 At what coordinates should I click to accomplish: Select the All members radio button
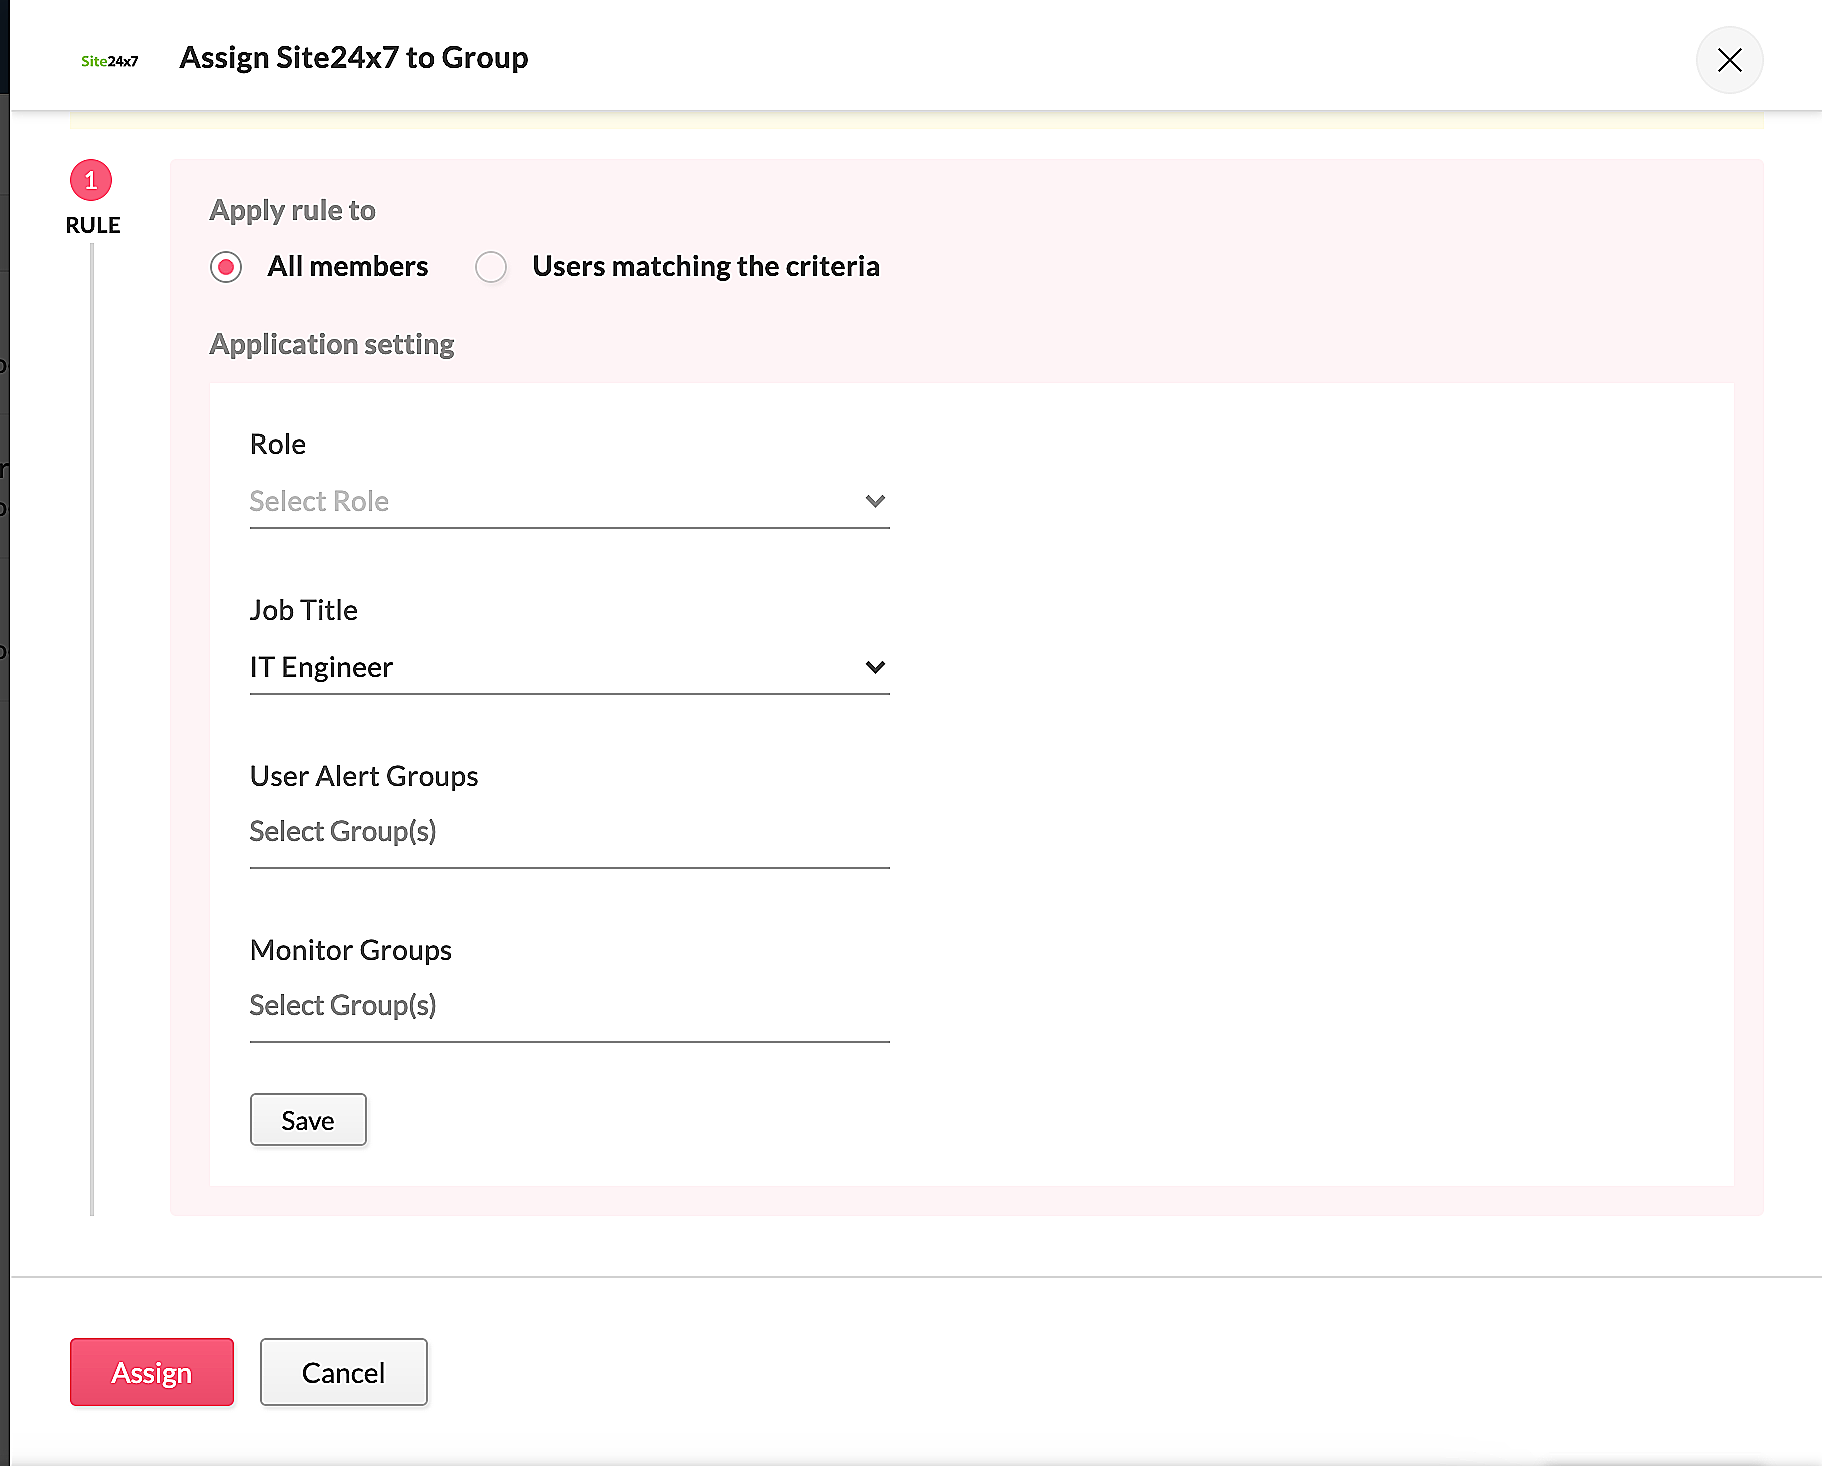pos(226,267)
